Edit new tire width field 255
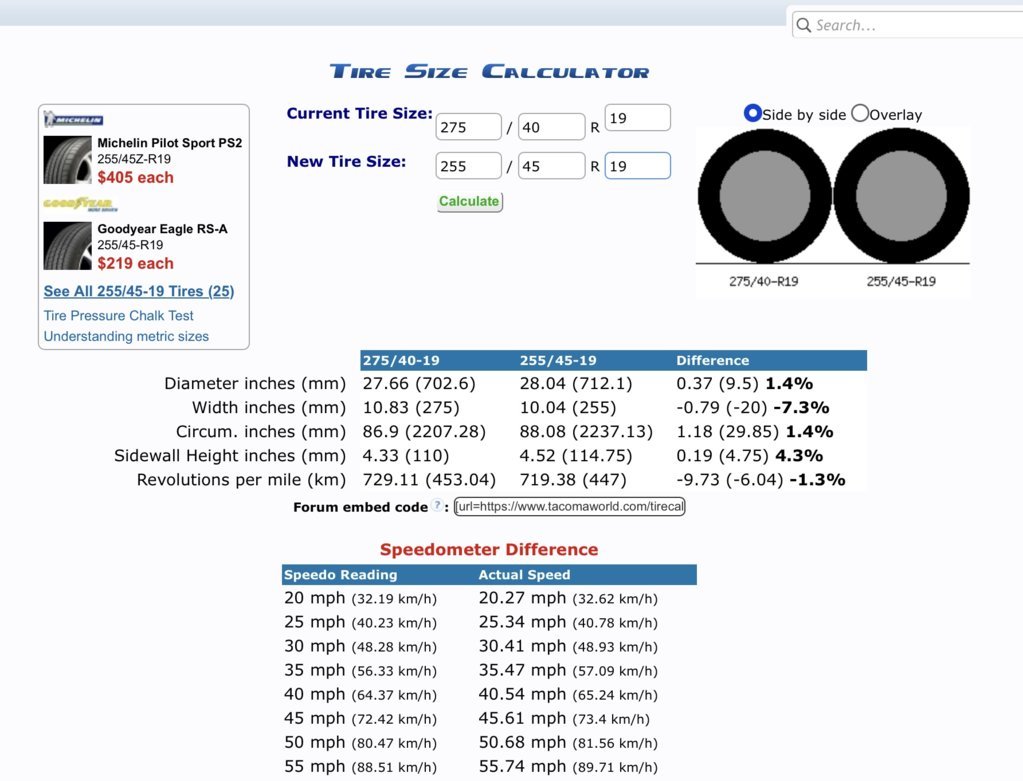Screen dimensions: 1023x781 point(468,166)
